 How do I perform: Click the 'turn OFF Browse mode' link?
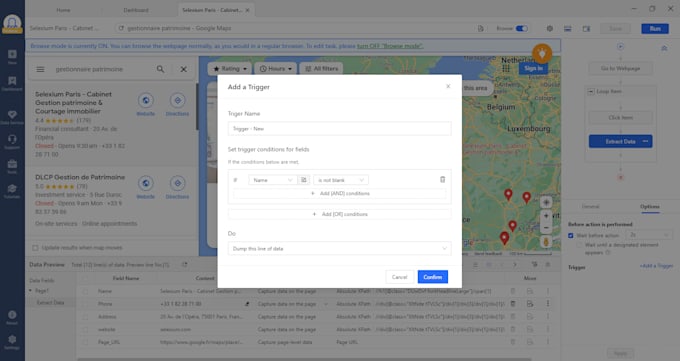[x=390, y=46]
